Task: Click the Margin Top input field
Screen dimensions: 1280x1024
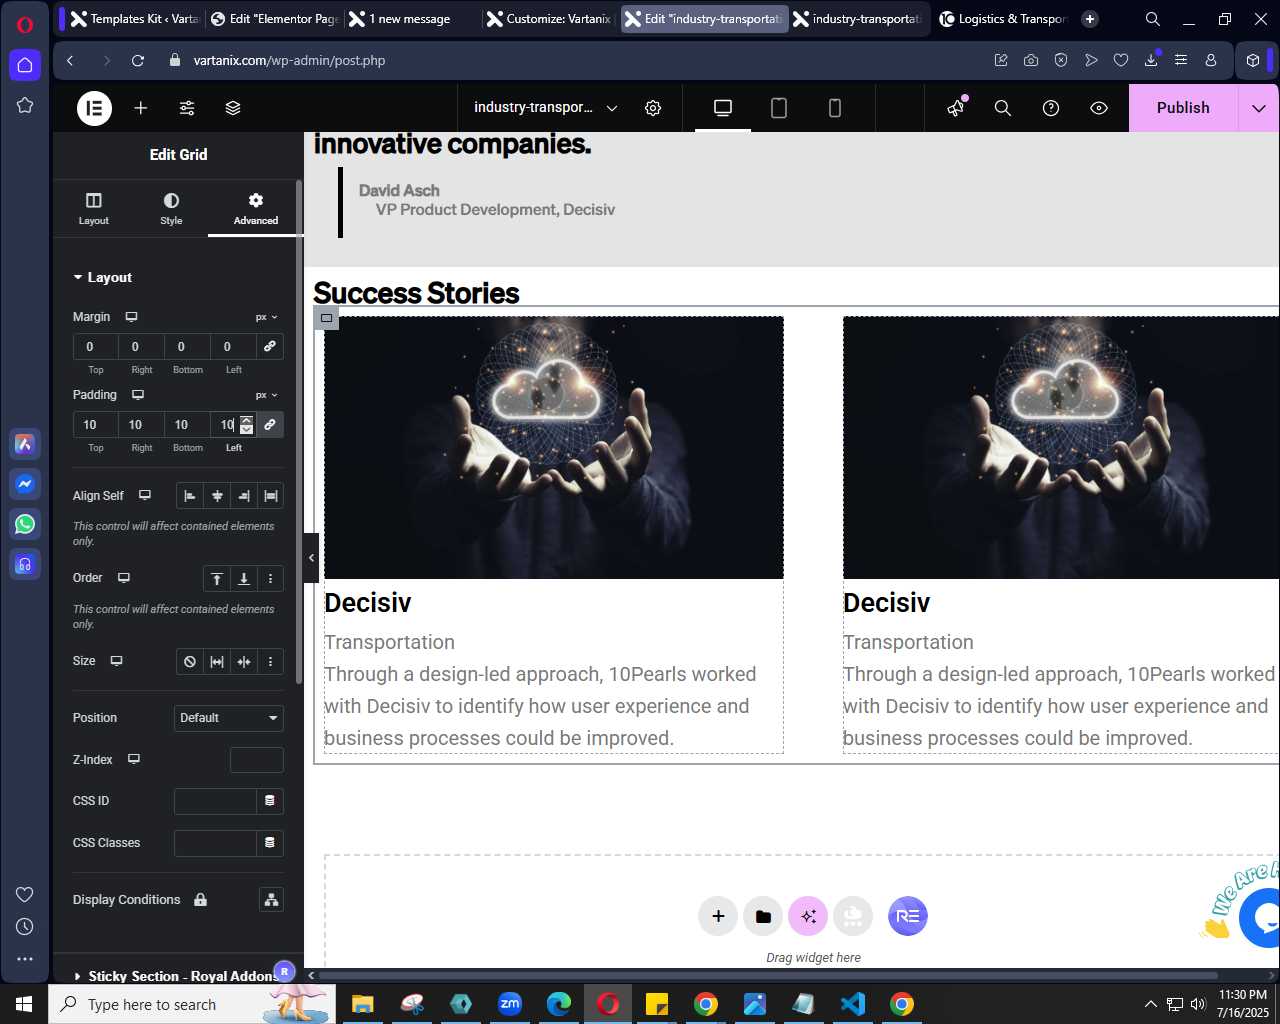Action: point(95,346)
